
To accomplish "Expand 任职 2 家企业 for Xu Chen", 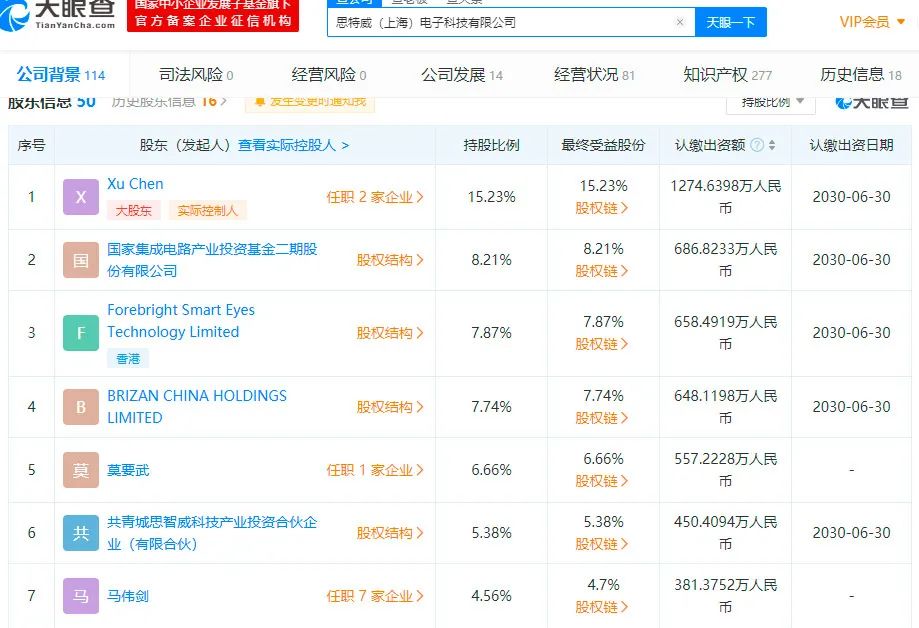I will pyautogui.click(x=375, y=197).
